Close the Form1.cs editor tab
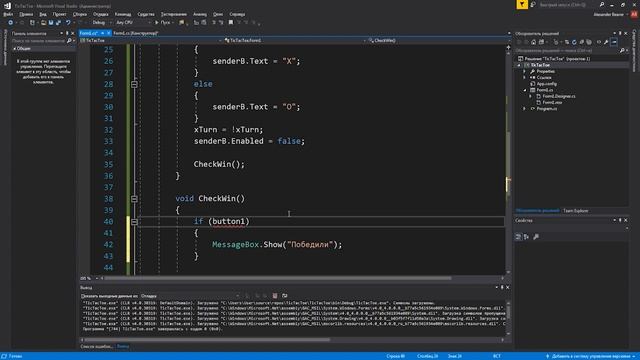 click(109, 33)
